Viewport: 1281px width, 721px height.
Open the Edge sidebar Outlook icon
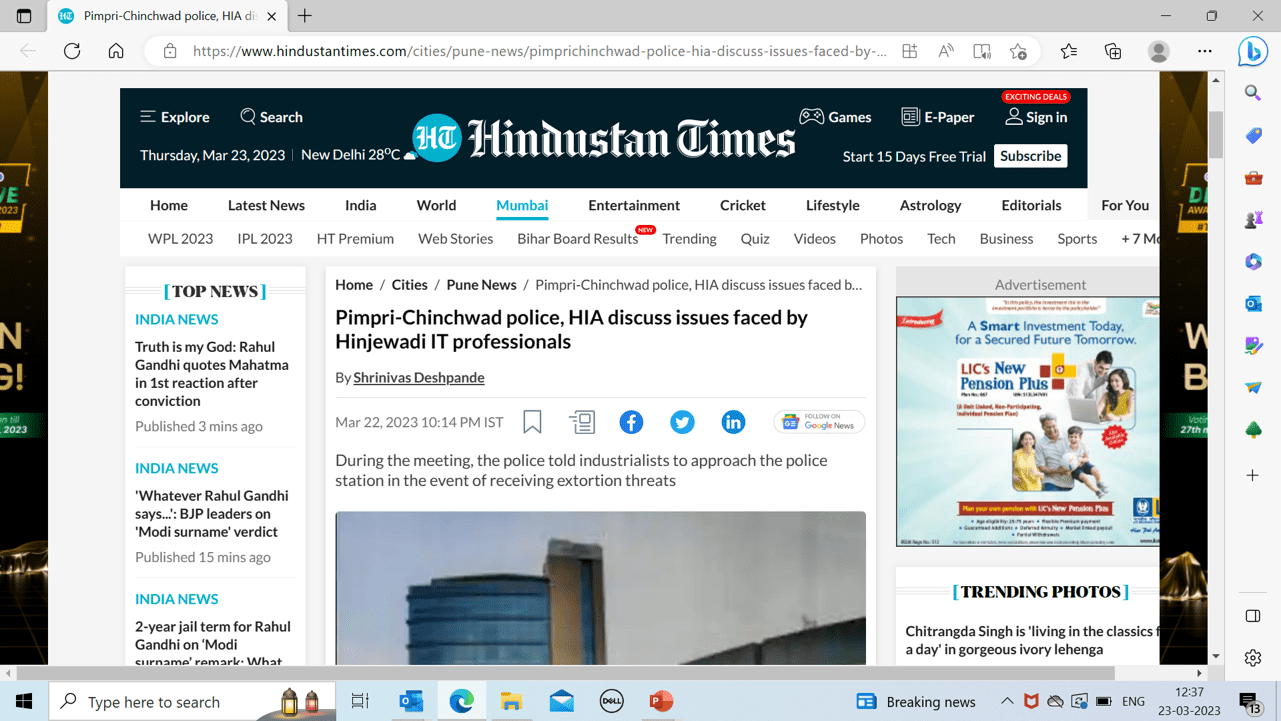(x=1253, y=303)
